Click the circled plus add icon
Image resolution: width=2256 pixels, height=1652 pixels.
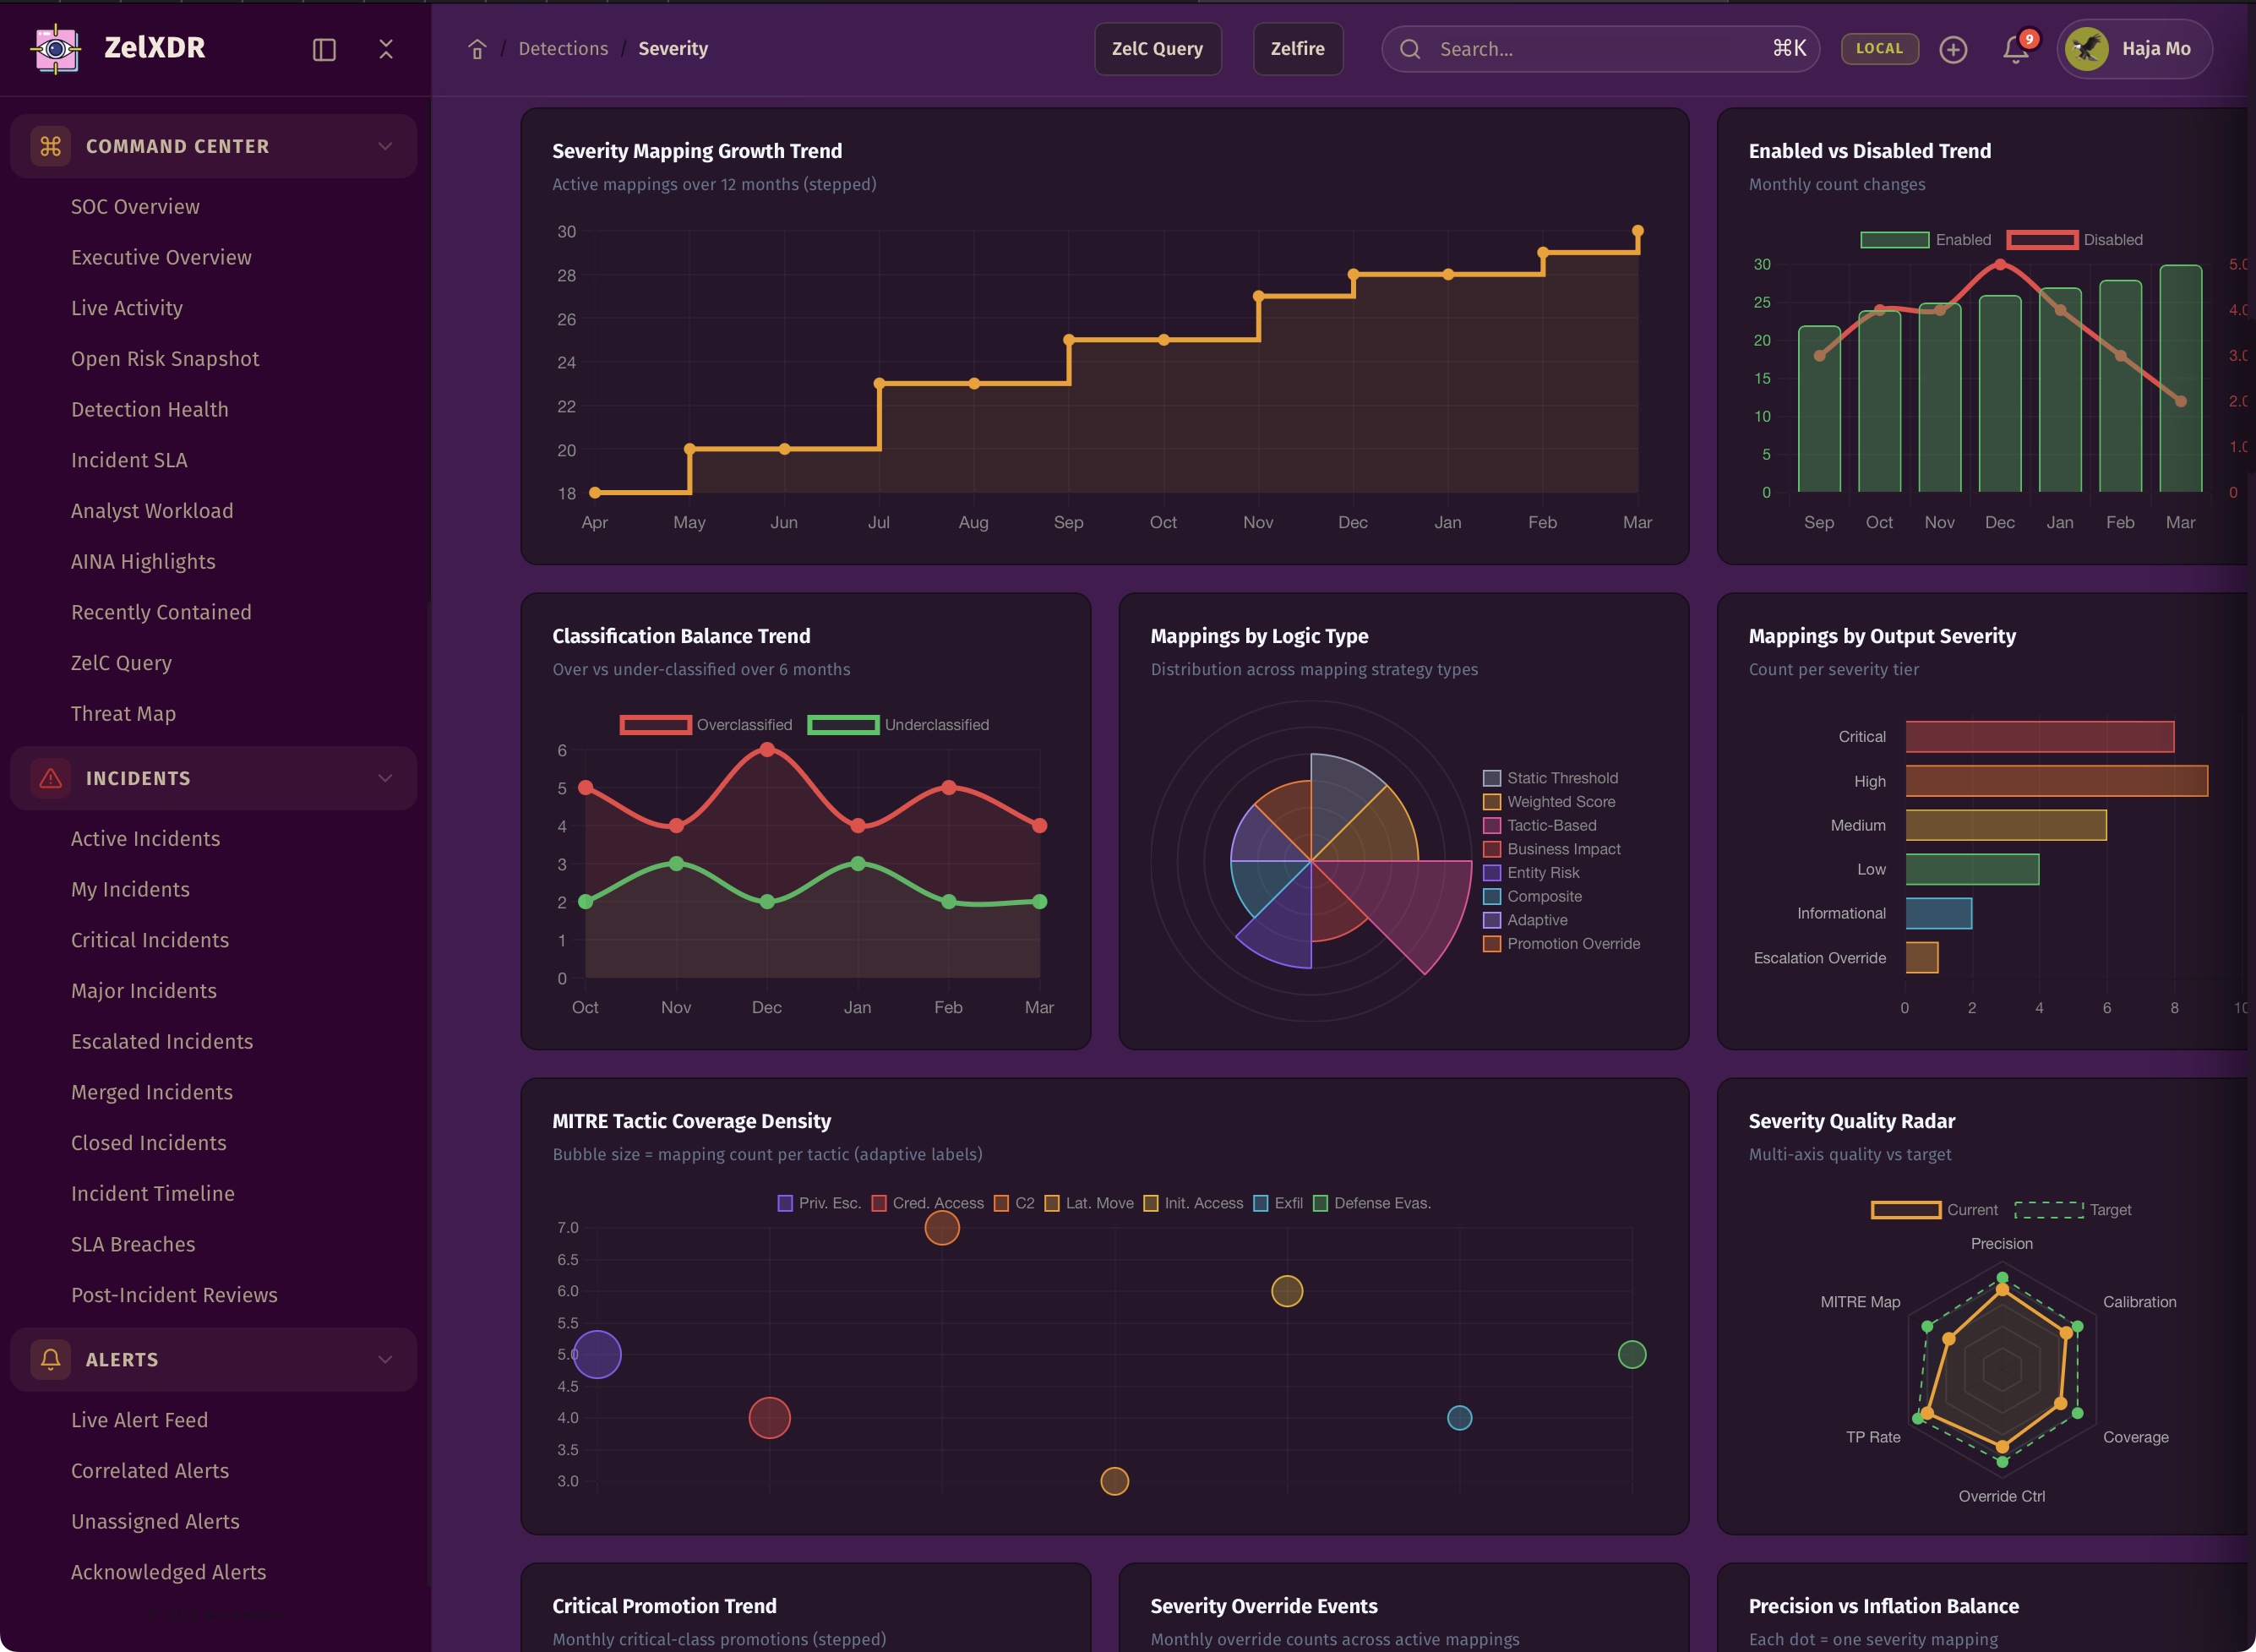1952,49
